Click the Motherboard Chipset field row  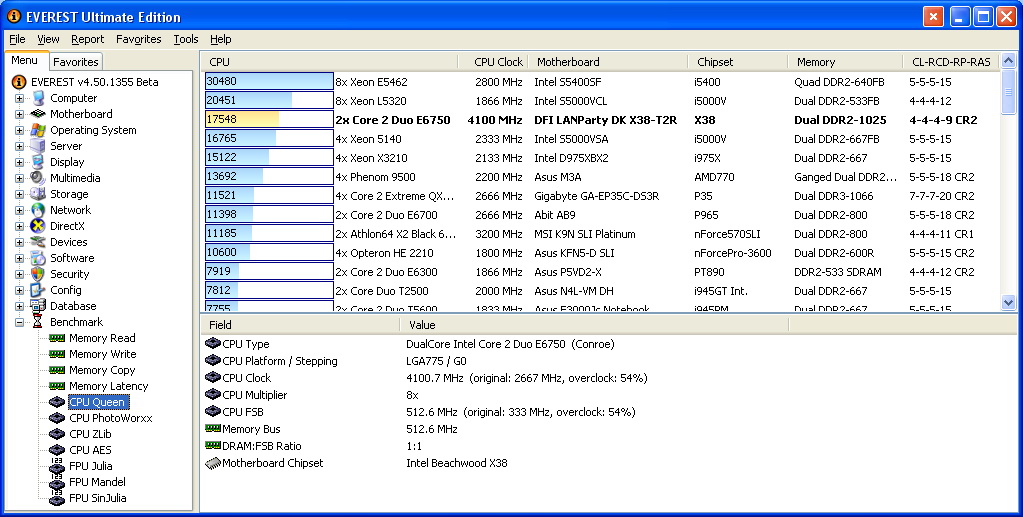coord(496,463)
